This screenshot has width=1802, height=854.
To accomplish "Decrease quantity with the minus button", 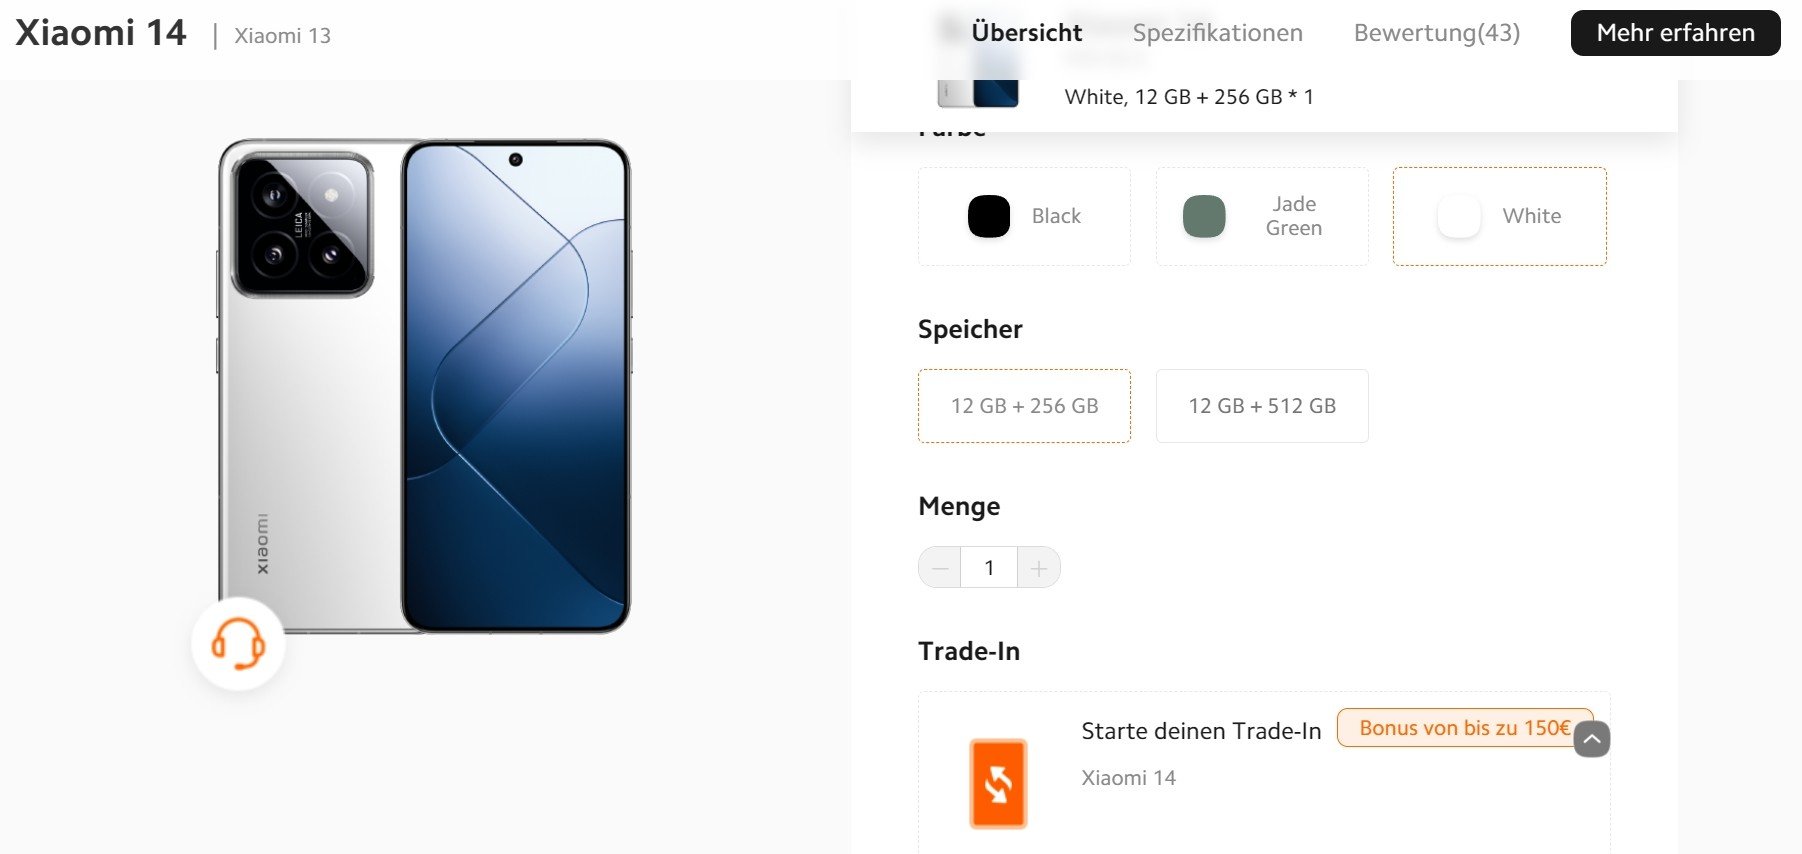I will (x=939, y=568).
